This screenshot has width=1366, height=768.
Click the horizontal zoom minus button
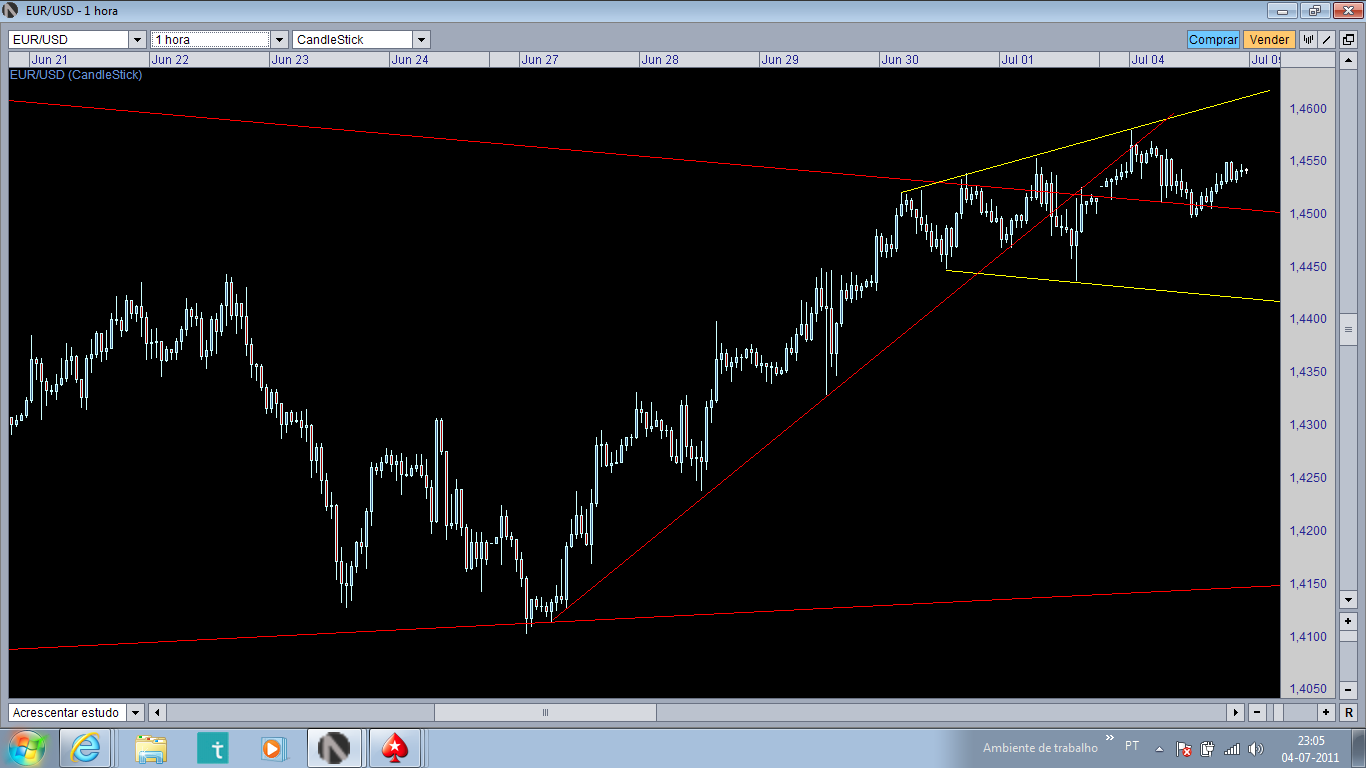1257,712
